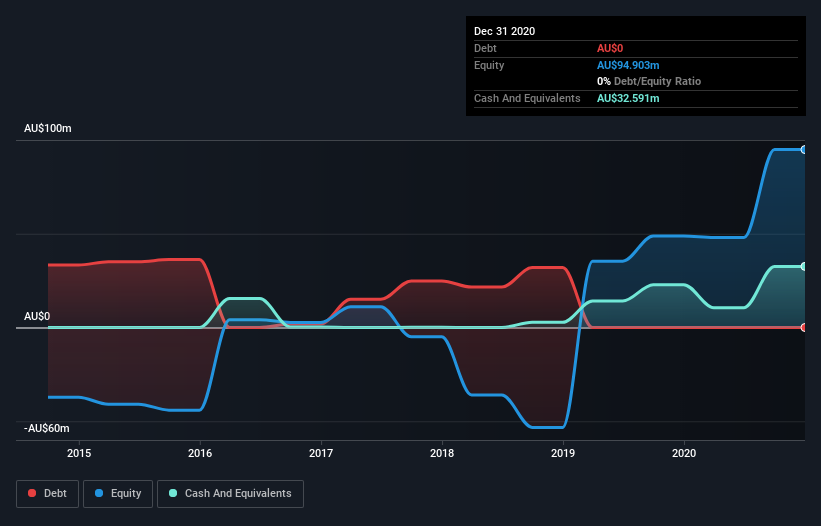
Task: Click the 2019 x-axis label
Action: click(x=563, y=453)
